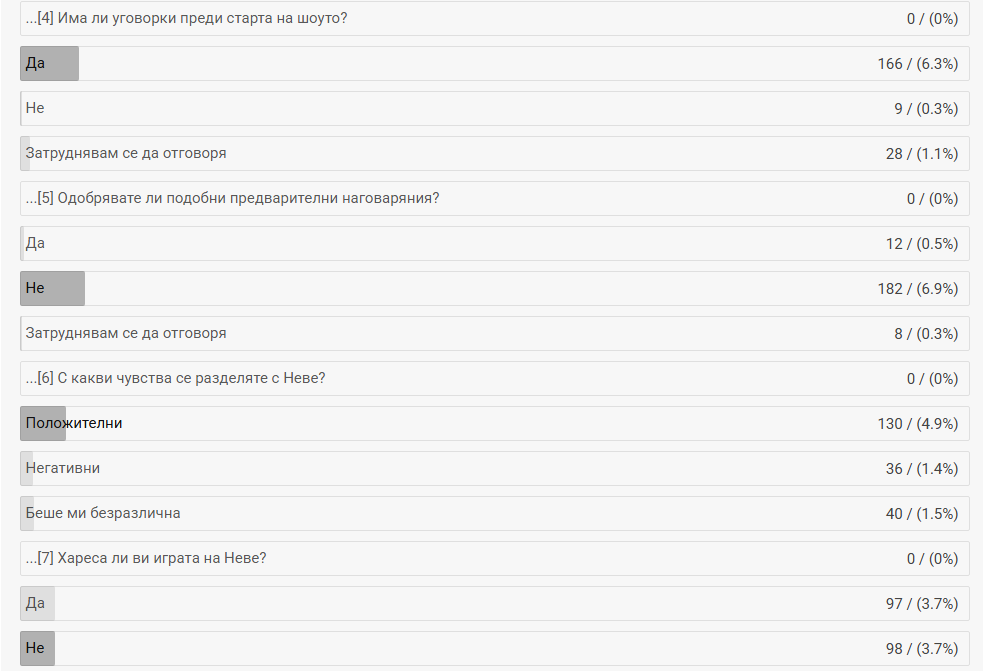Click question [5] "Одобрявате ли подобни предварителни наговаряния?"
This screenshot has height=671, width=983.
pos(233,198)
